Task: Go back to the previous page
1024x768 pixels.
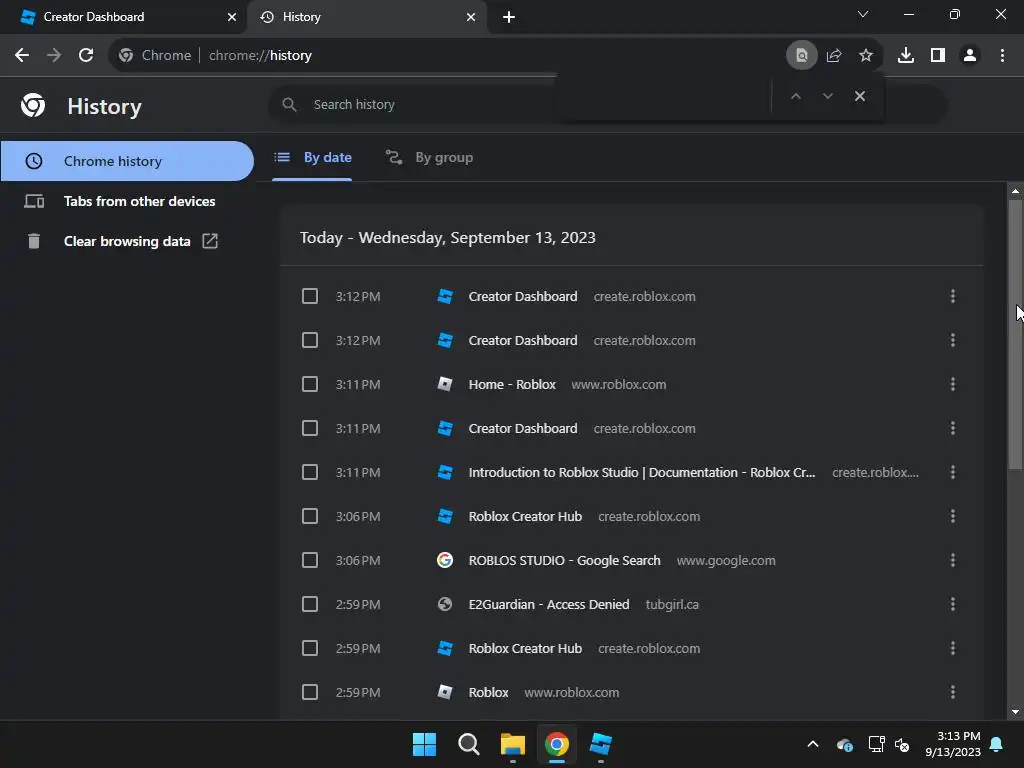Action: (22, 56)
